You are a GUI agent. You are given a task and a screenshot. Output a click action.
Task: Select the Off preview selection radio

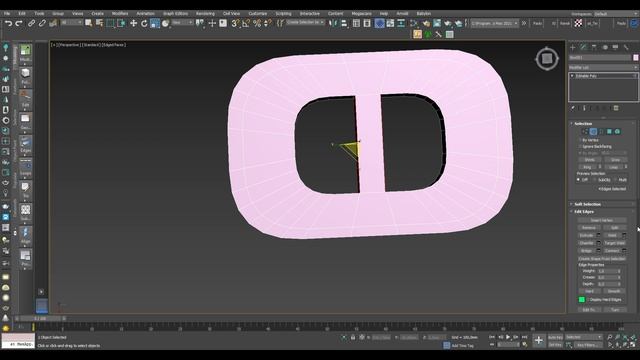(x=578, y=180)
